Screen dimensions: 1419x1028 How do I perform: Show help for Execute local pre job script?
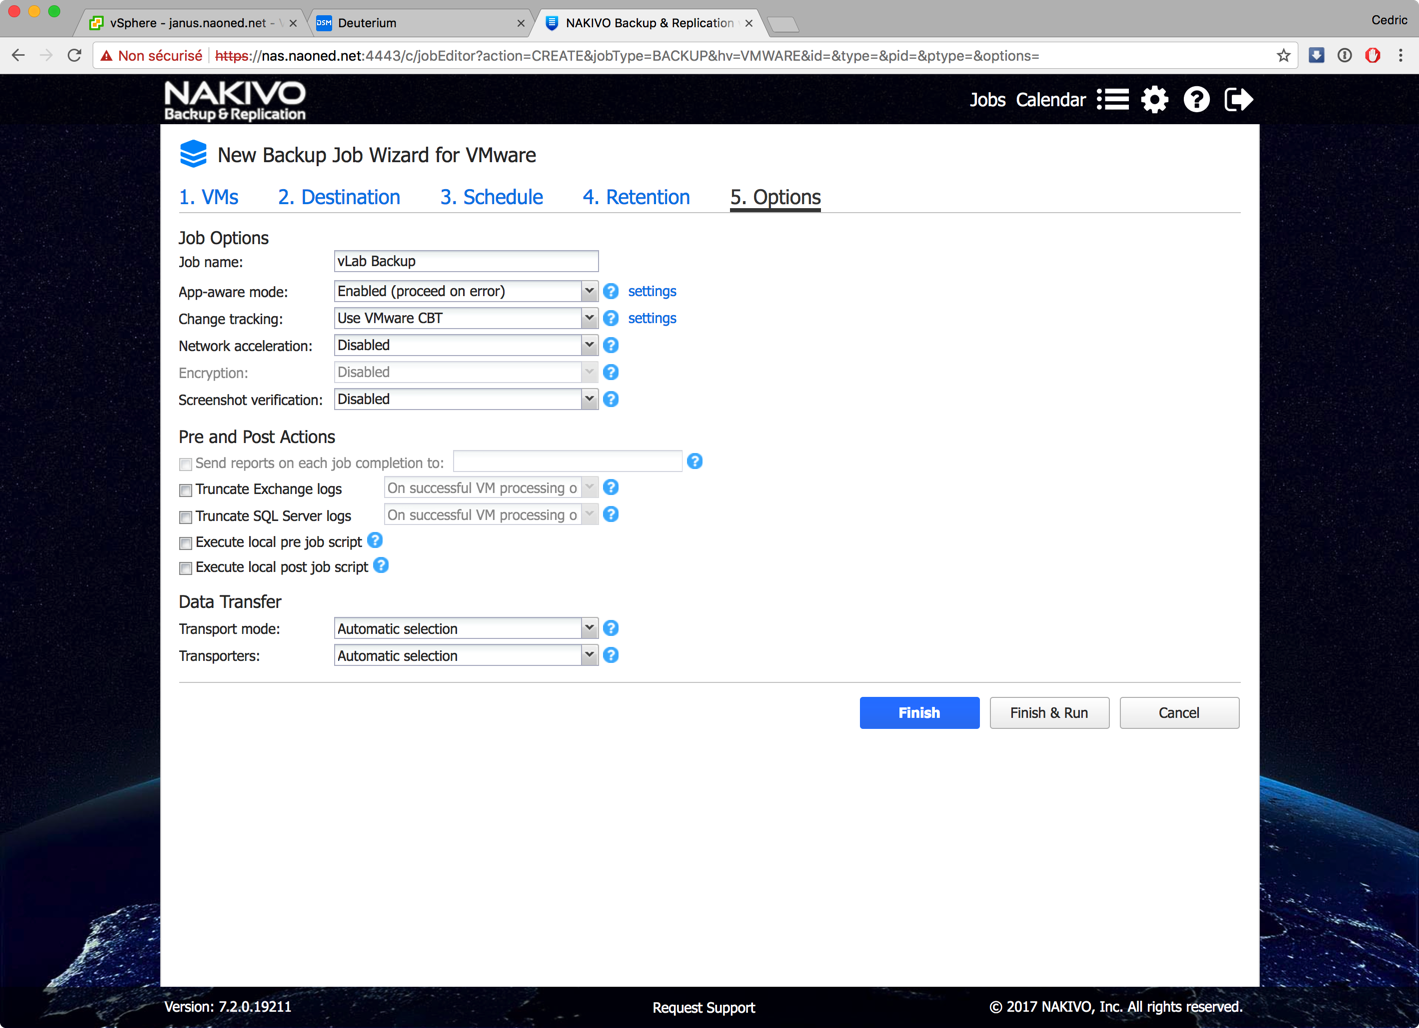click(x=375, y=541)
